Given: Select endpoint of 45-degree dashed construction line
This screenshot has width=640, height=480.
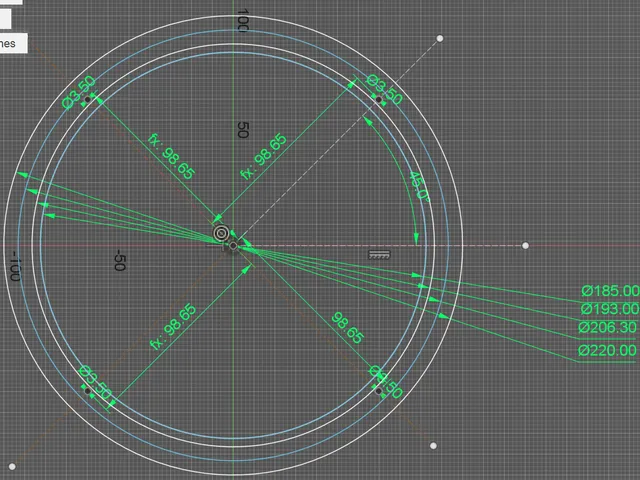Looking at the screenshot, I should click(x=440, y=38).
